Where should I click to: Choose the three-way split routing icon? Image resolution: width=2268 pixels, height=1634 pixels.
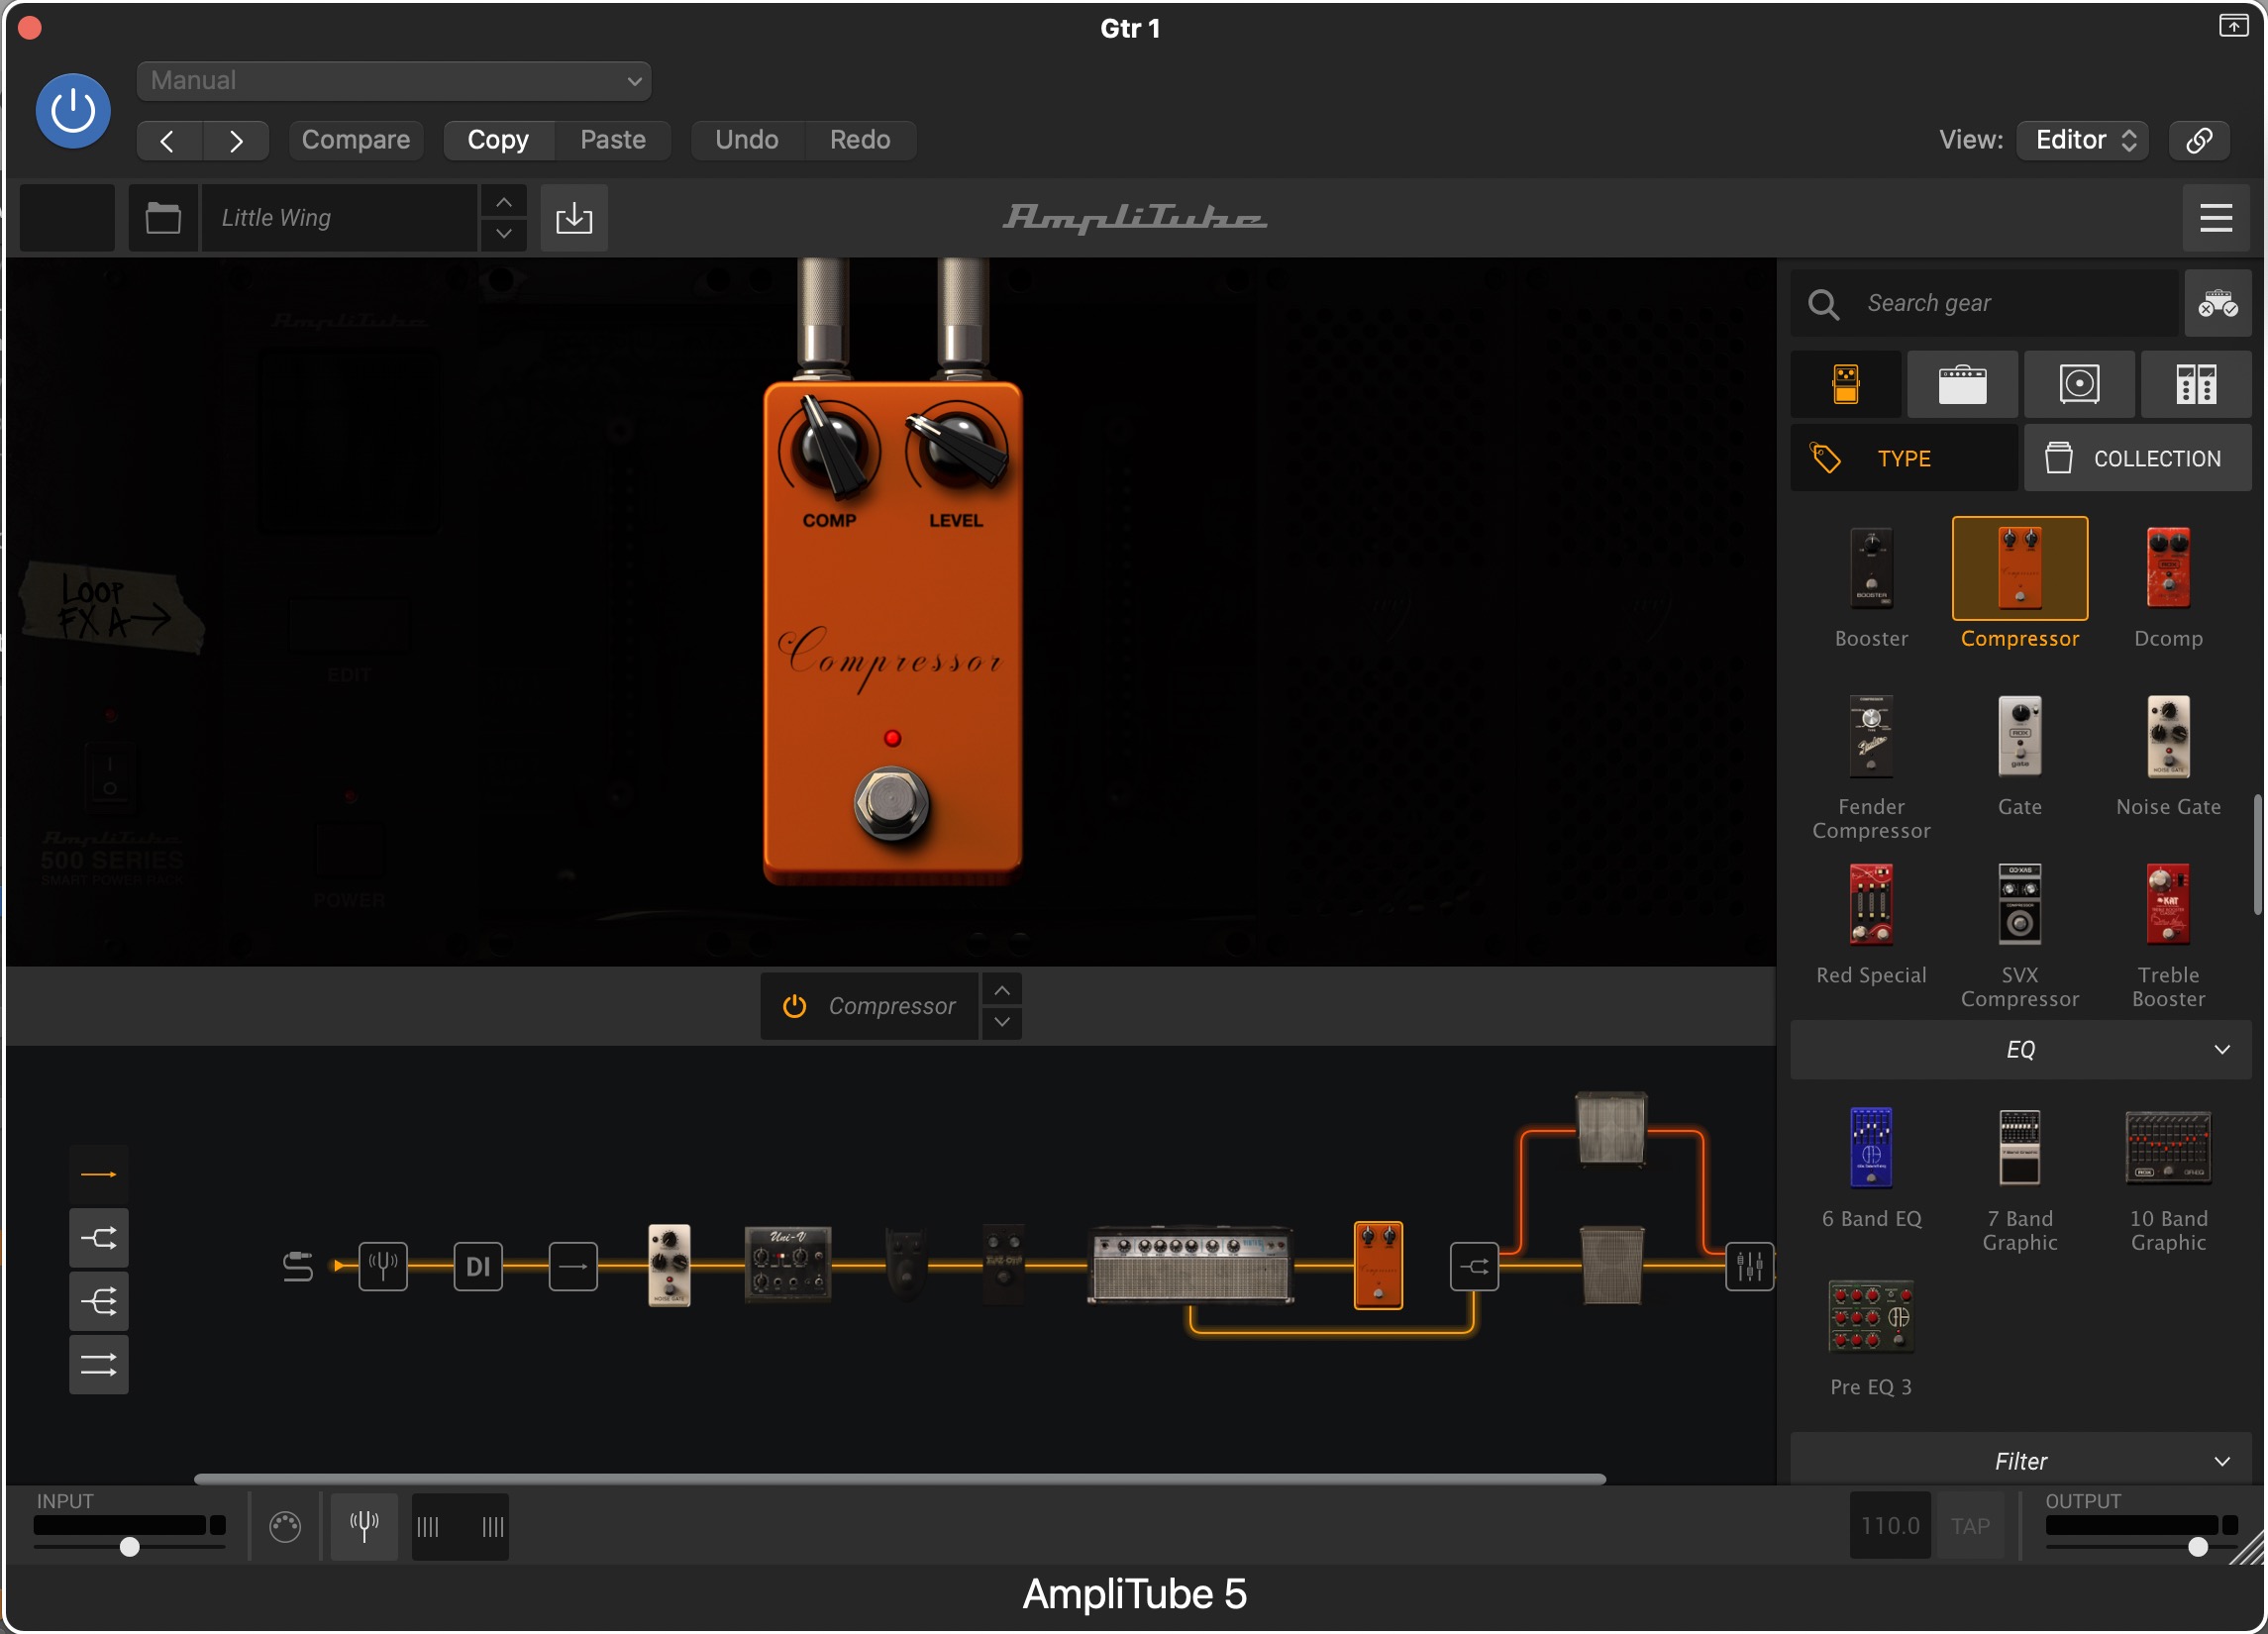pos(98,1301)
